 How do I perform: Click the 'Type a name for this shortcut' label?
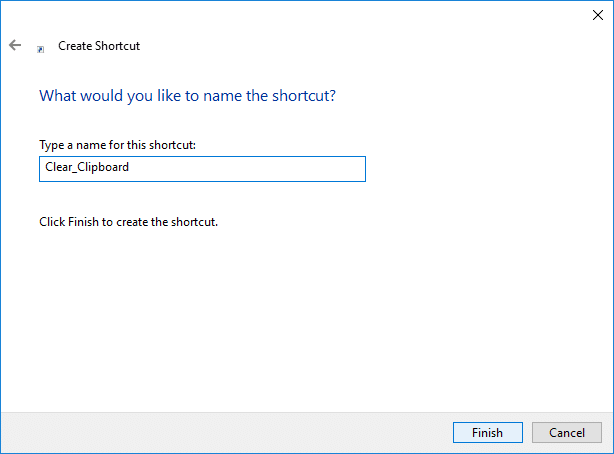coord(116,145)
